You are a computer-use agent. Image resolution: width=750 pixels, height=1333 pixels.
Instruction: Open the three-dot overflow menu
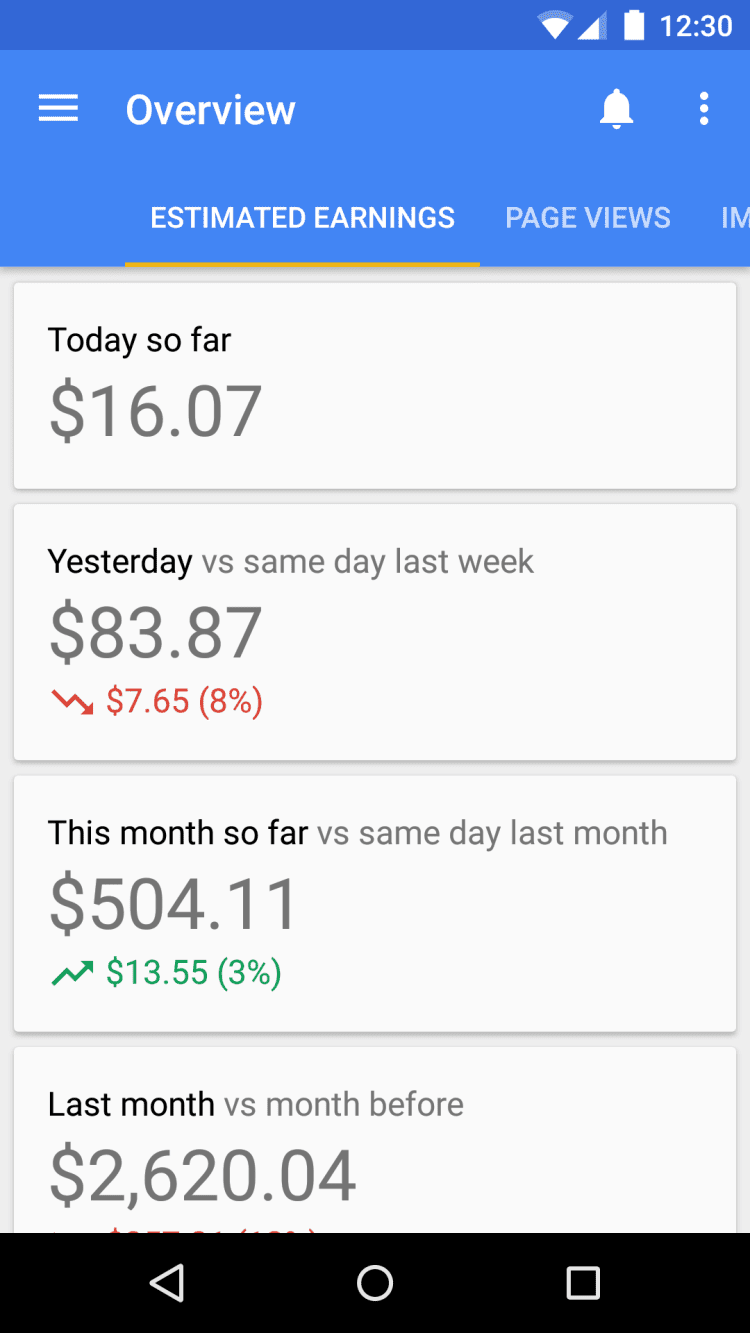(704, 109)
